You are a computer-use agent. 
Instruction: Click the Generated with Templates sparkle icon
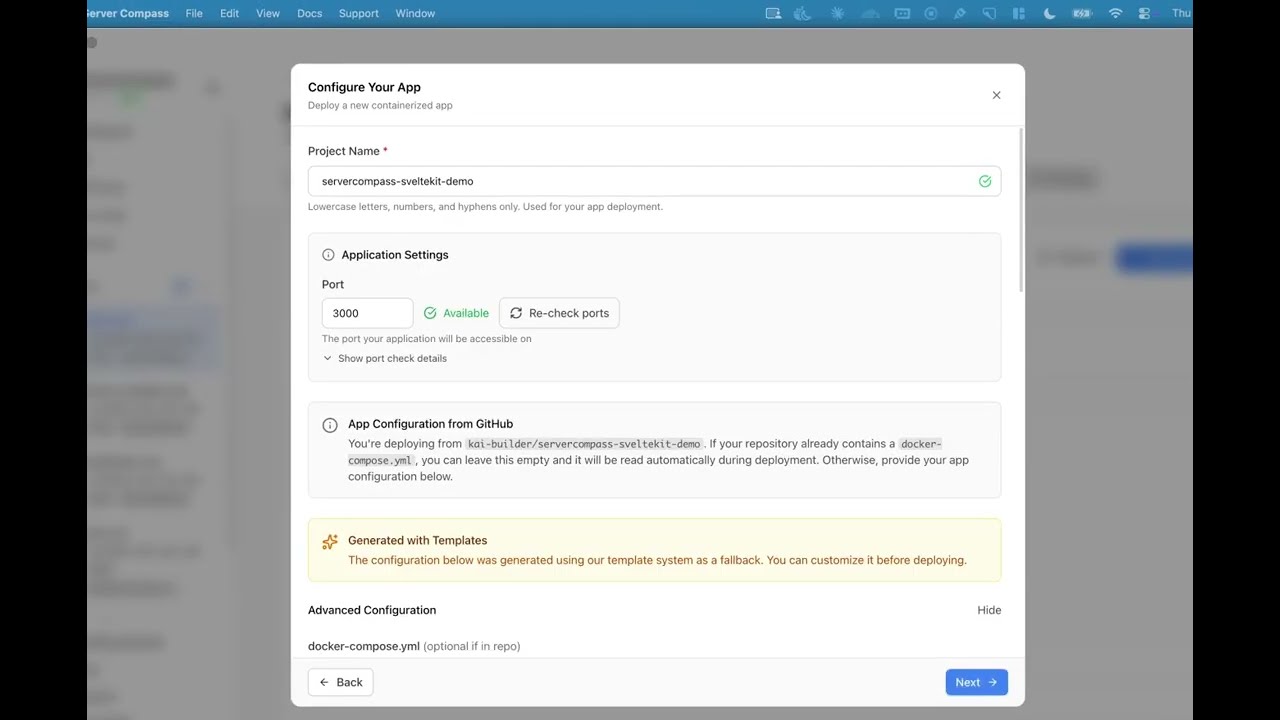(x=330, y=542)
